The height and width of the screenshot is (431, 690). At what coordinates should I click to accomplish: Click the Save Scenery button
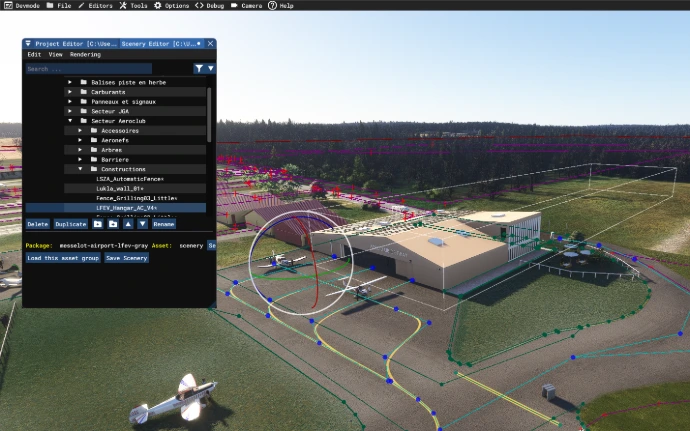point(127,258)
